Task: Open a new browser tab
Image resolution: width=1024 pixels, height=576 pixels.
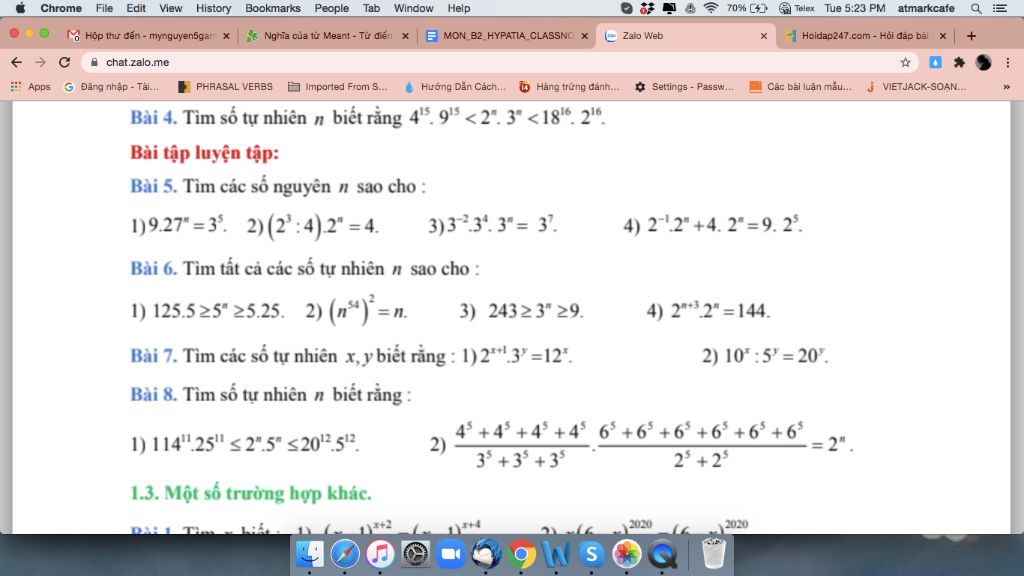Action: 971,35
